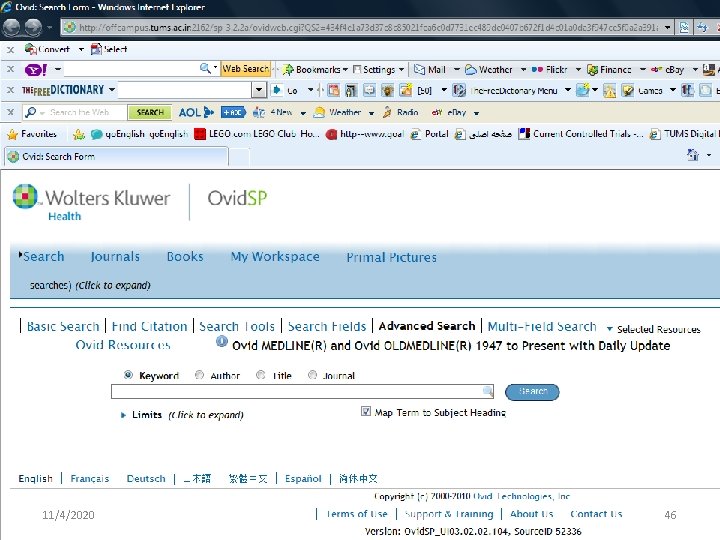Open the Books tab
The width and height of the screenshot is (720, 540).
pos(185,256)
